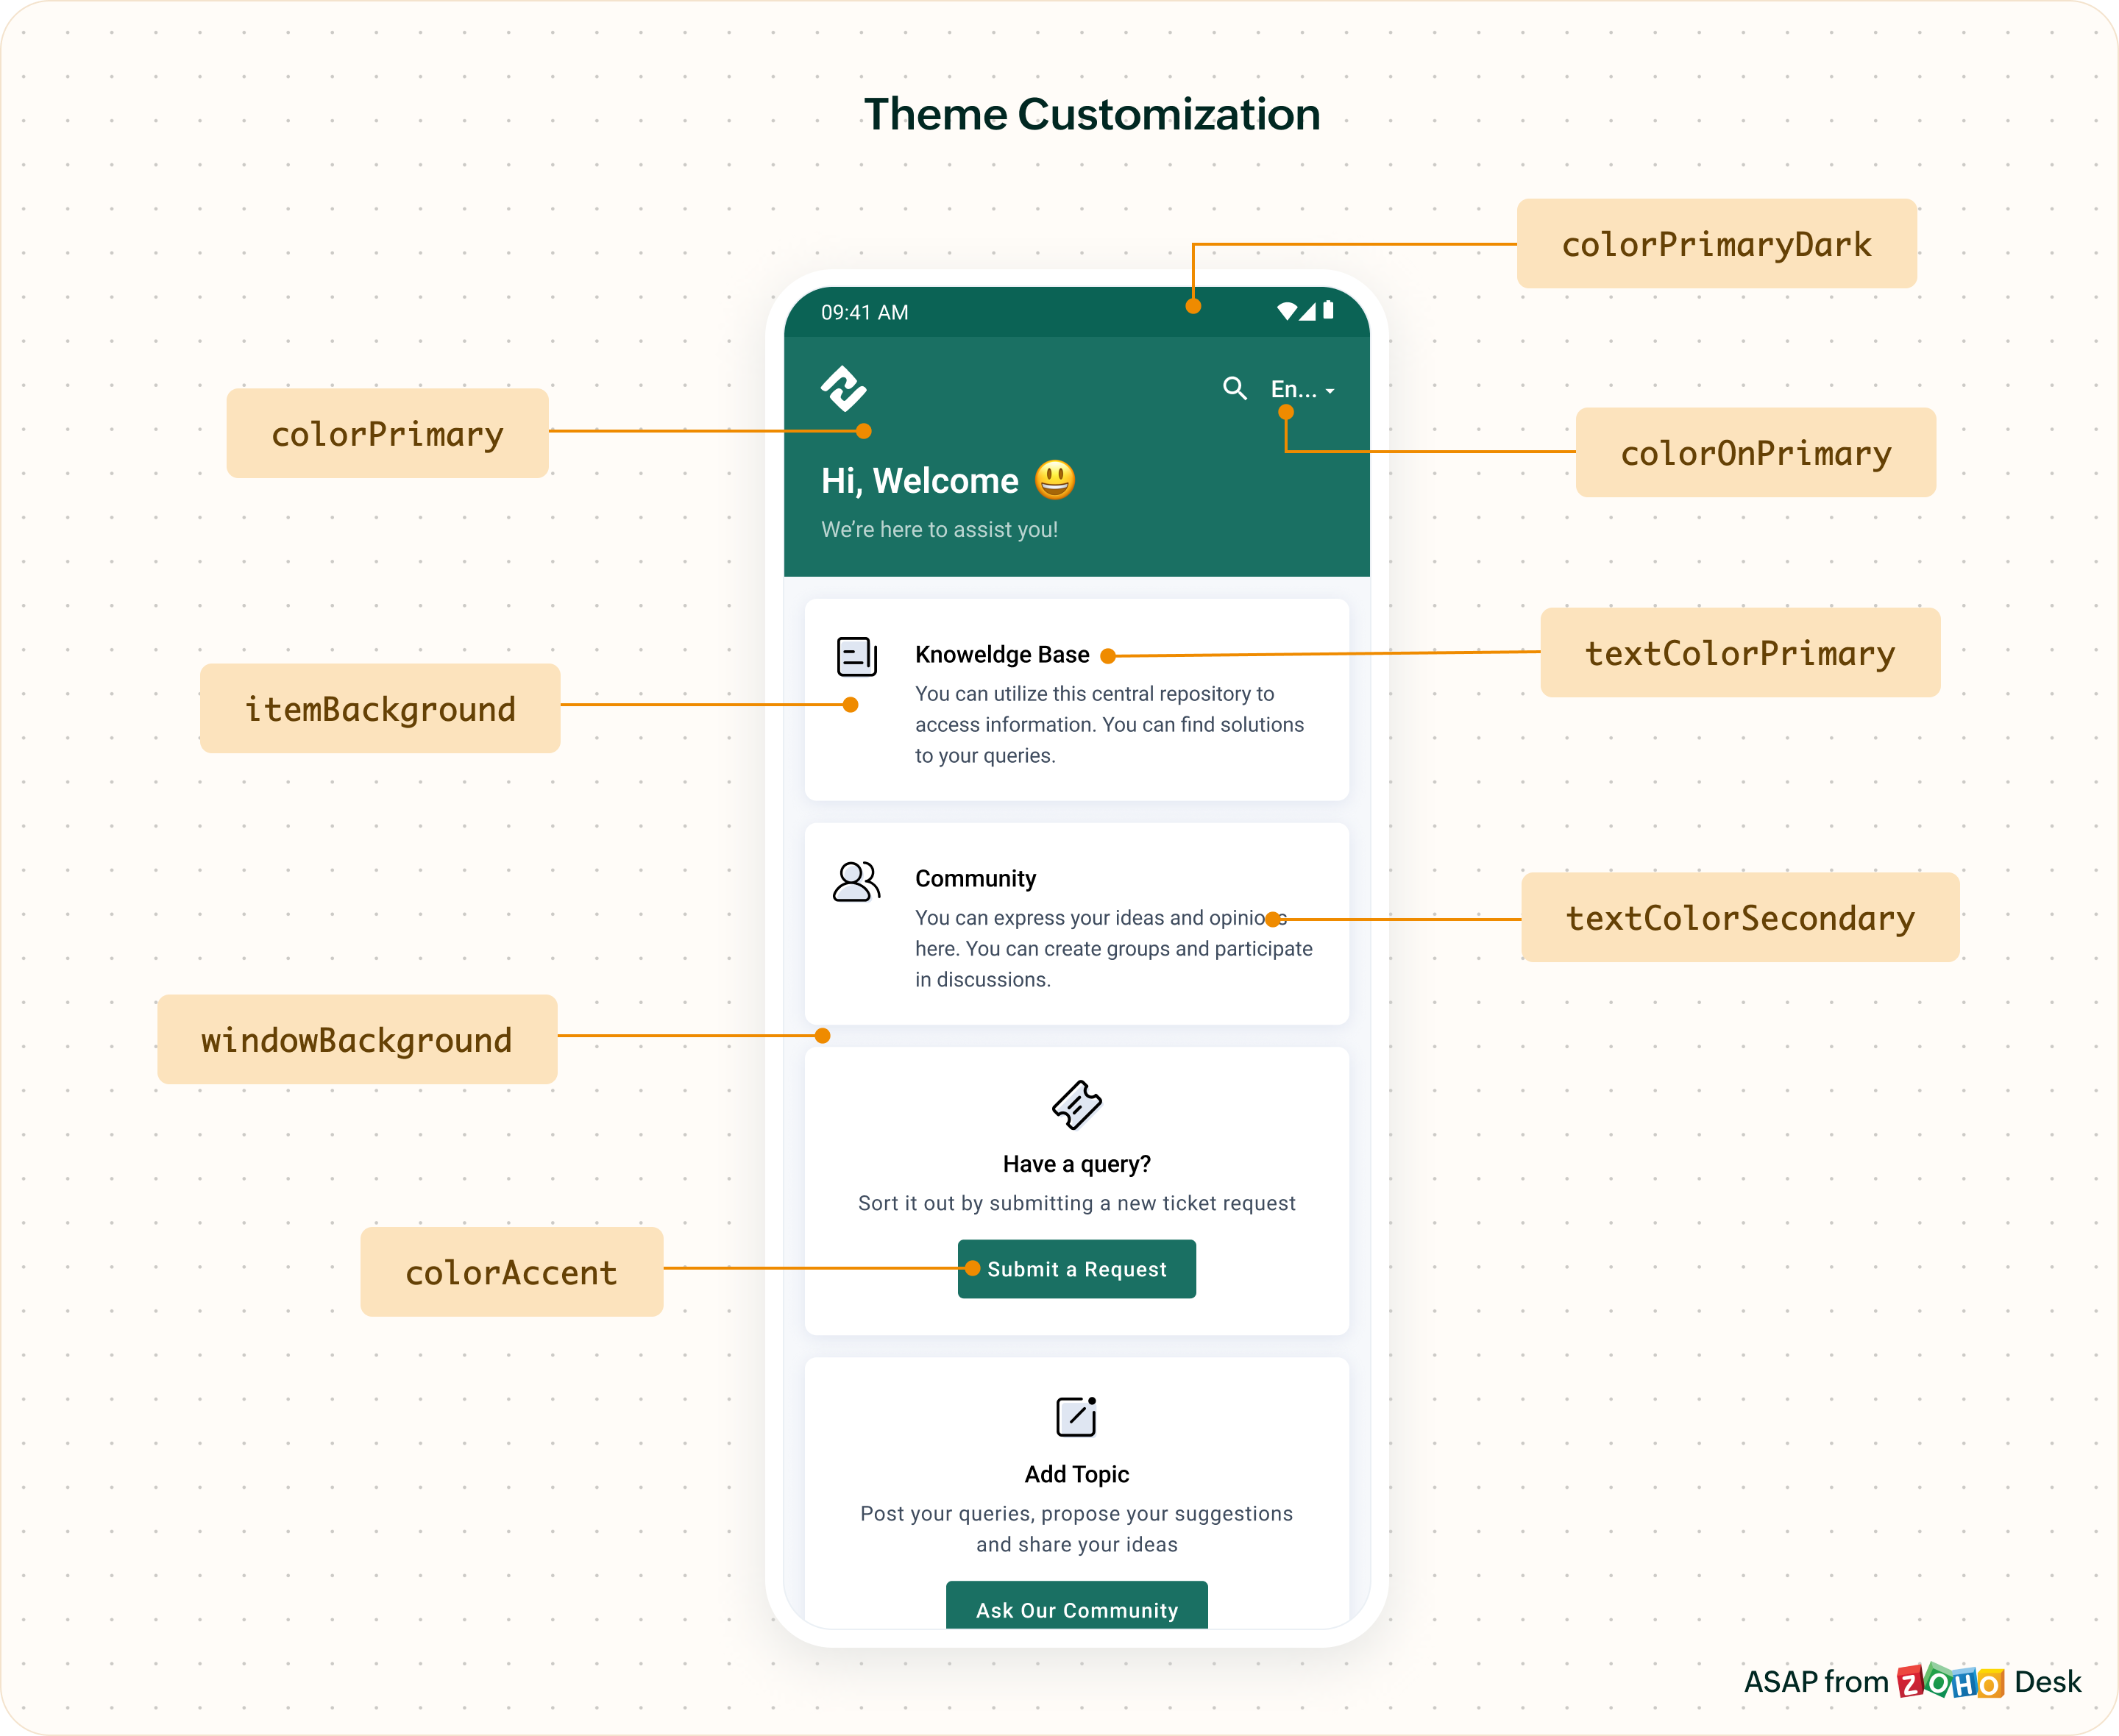Click the Add Topic edit icon

1076,1416
